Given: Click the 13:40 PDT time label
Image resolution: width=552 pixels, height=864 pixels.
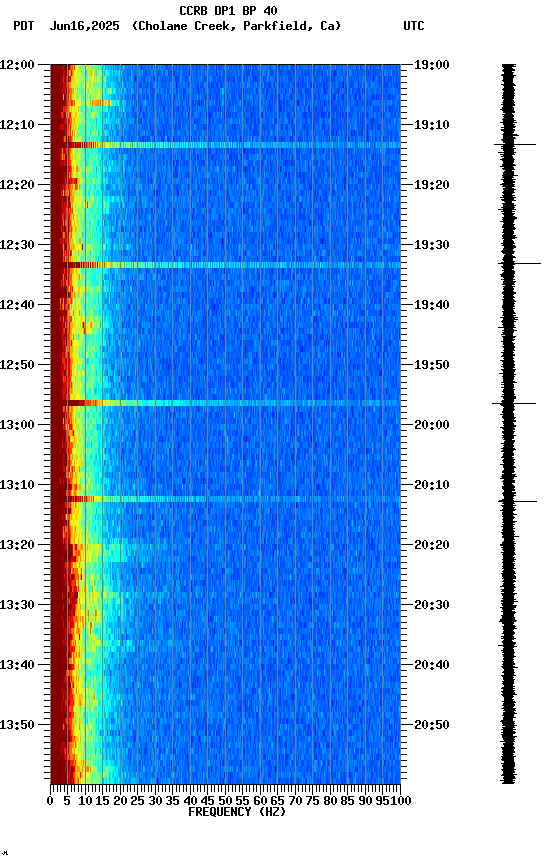Looking at the screenshot, I should [x=17, y=666].
